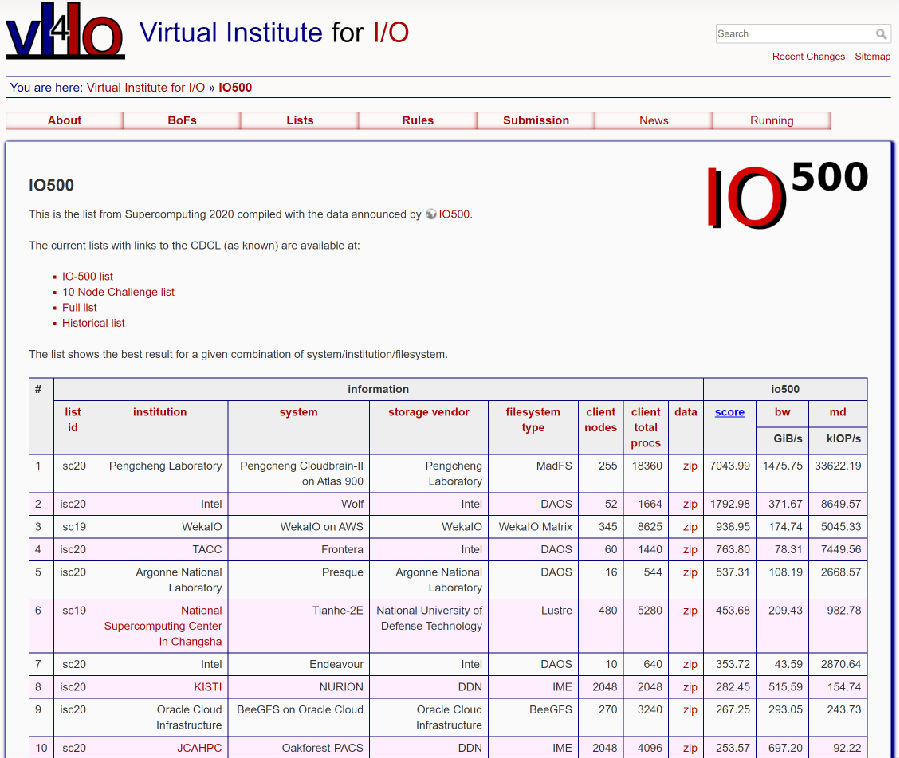Image resolution: width=899 pixels, height=758 pixels.
Task: Download zip for BeeGFS on Oracle Cloud row
Action: click(x=690, y=710)
